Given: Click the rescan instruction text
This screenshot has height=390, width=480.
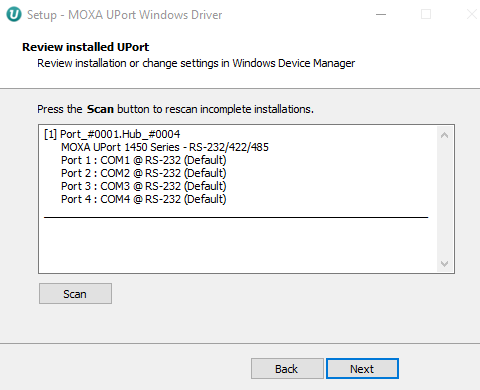Looking at the screenshot, I should click(175, 109).
